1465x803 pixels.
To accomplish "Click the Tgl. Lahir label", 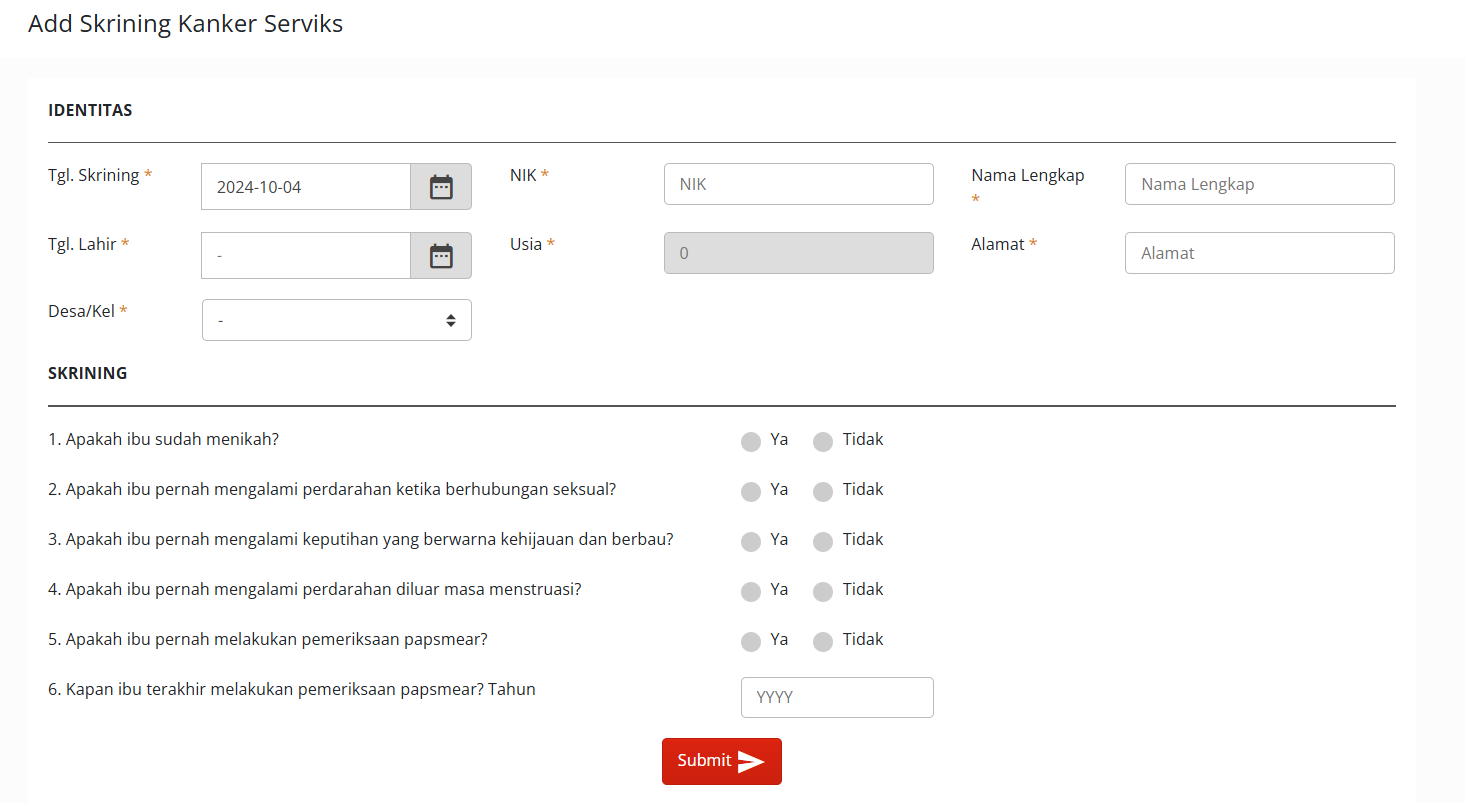I will (x=89, y=244).
